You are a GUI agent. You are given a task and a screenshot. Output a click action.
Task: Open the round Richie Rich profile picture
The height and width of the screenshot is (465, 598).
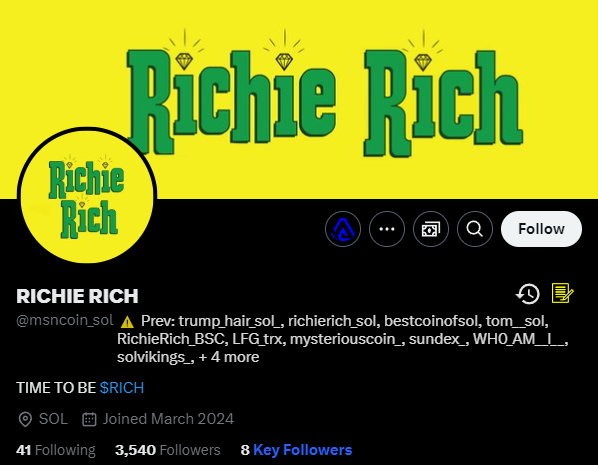87,196
